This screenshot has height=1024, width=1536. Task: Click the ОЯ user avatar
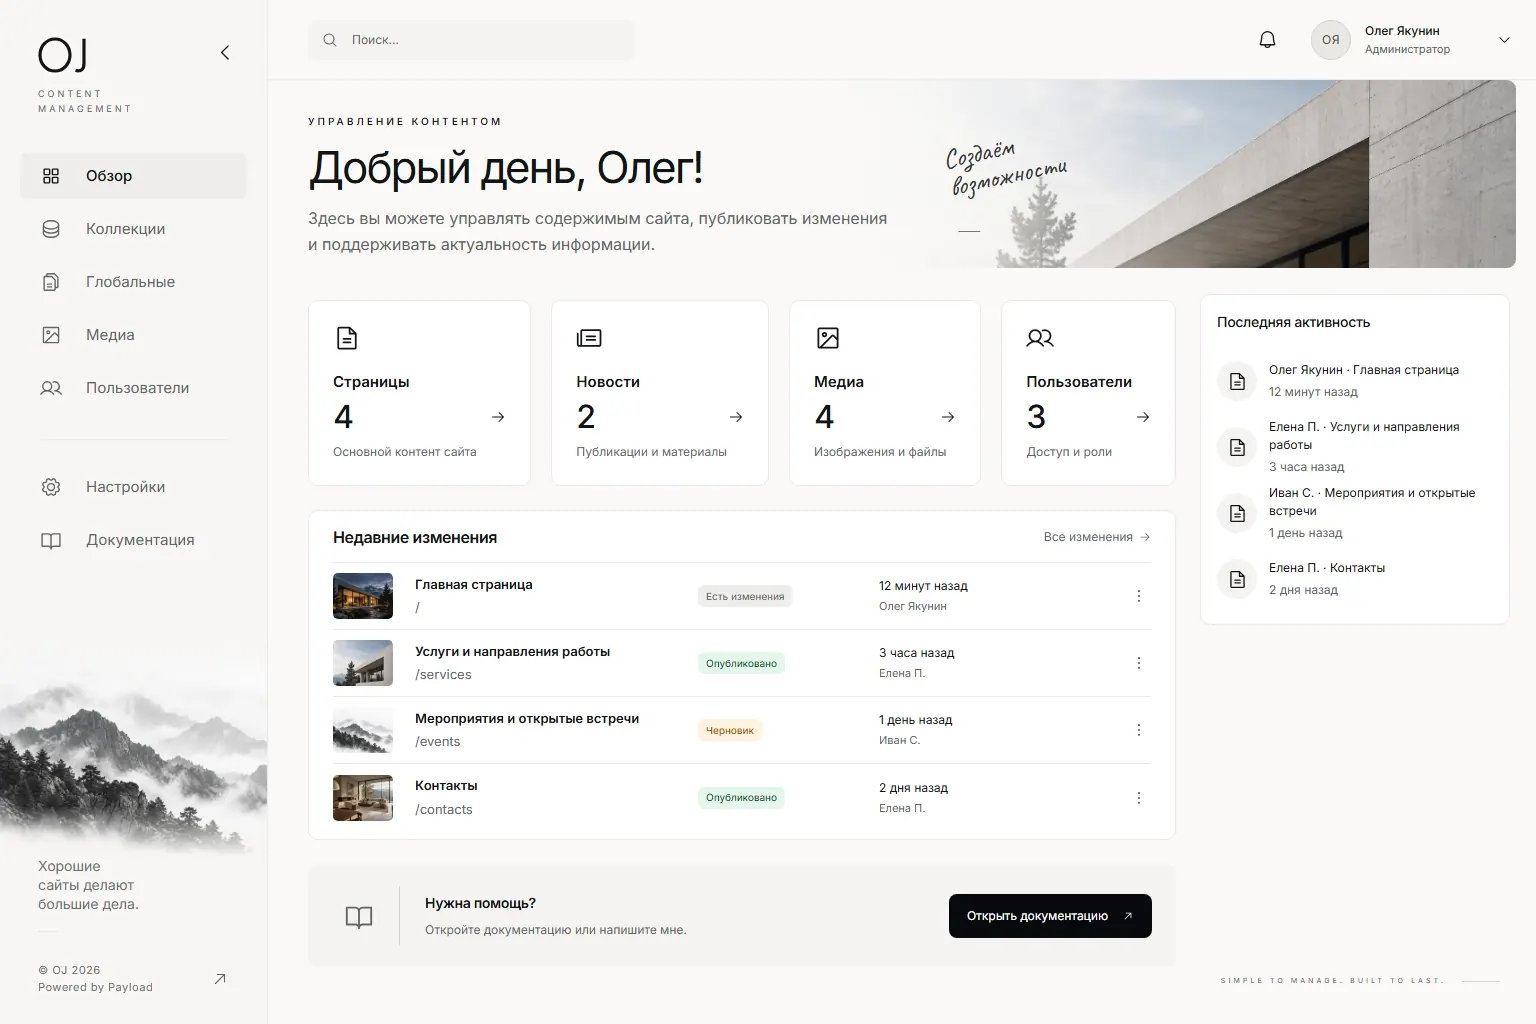[1330, 40]
